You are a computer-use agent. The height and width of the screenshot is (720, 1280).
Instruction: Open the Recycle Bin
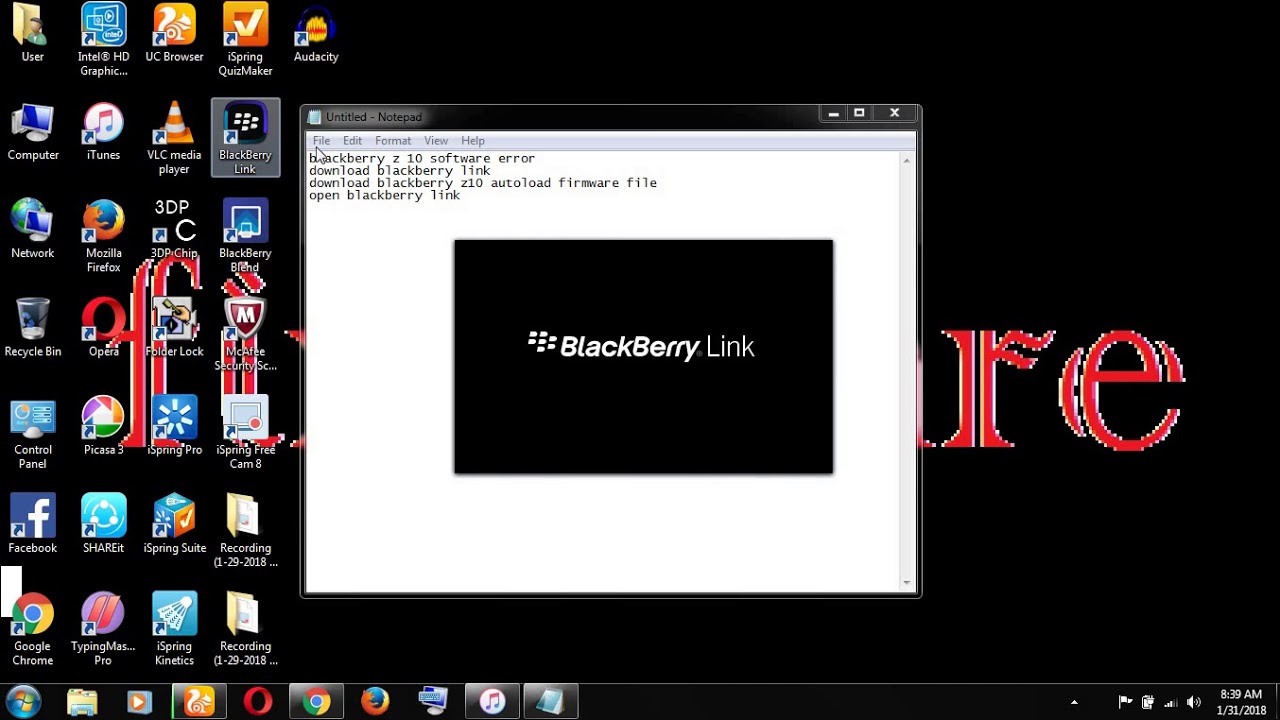32,328
